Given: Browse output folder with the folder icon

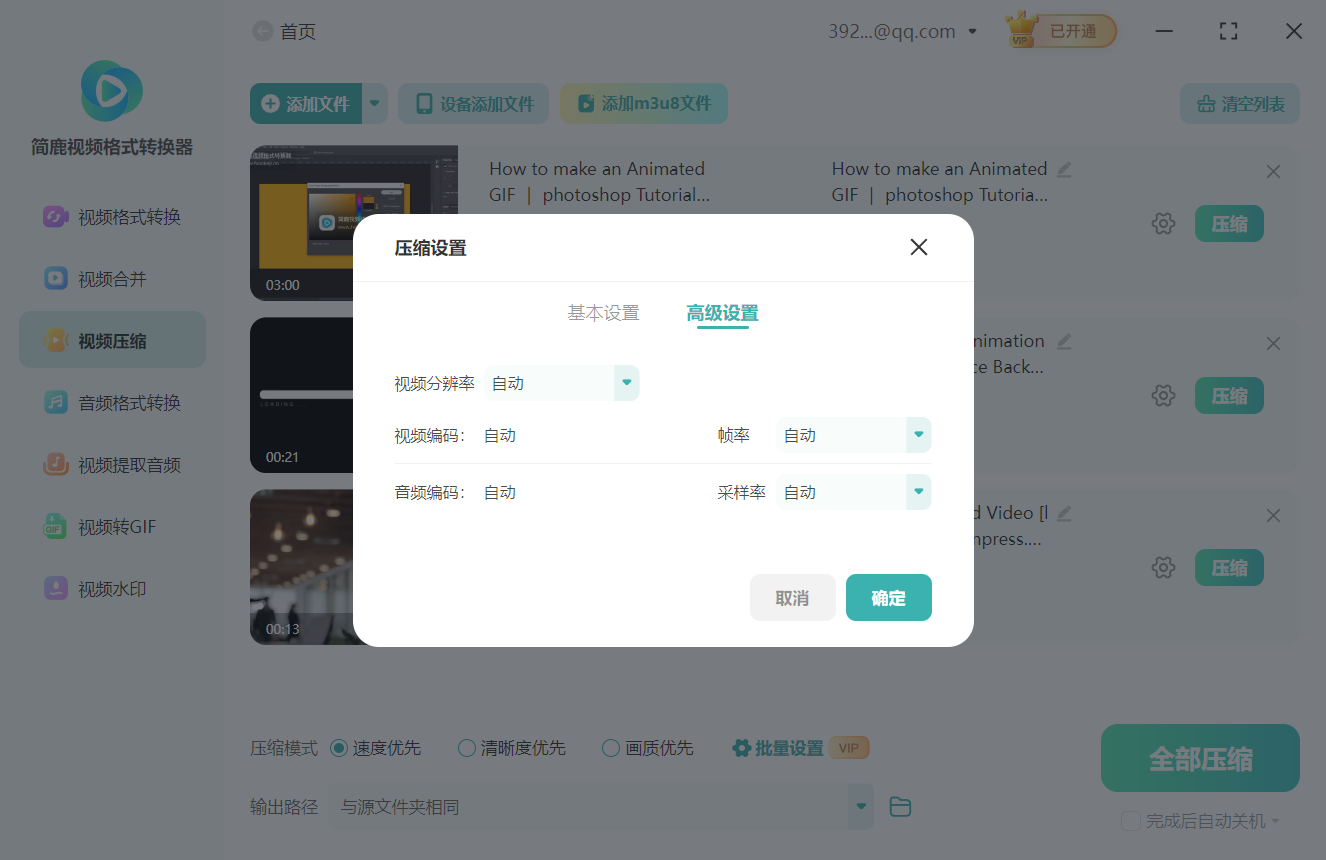Looking at the screenshot, I should coord(899,806).
